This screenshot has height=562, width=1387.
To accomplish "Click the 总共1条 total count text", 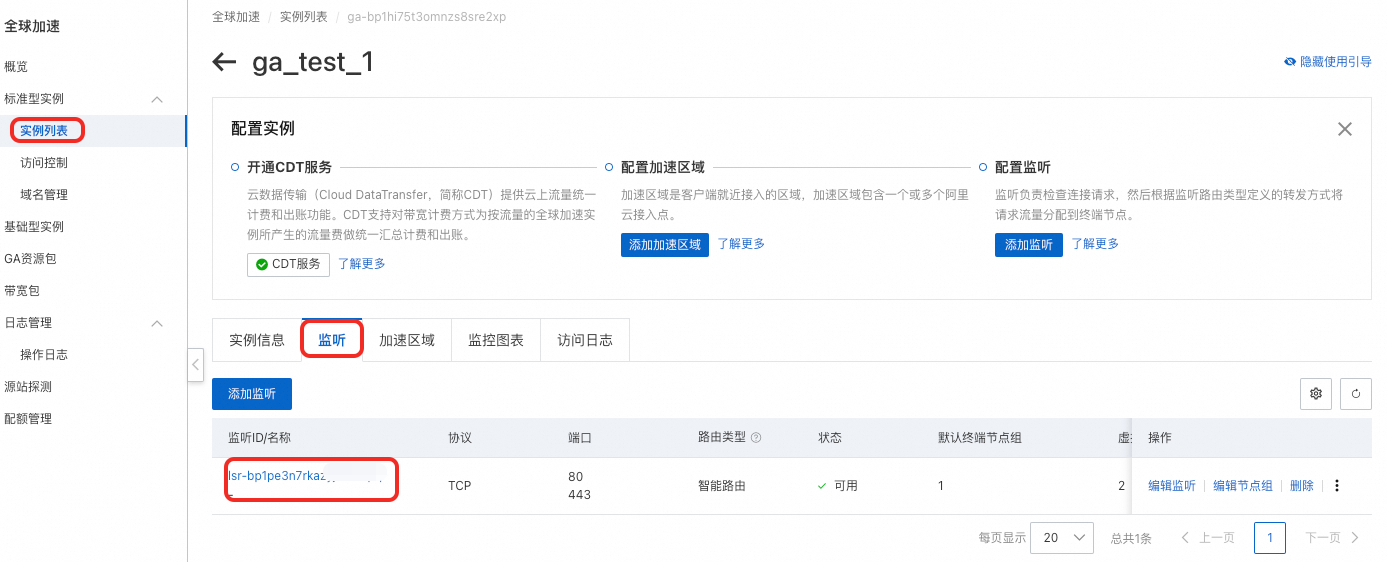I will pos(1131,538).
